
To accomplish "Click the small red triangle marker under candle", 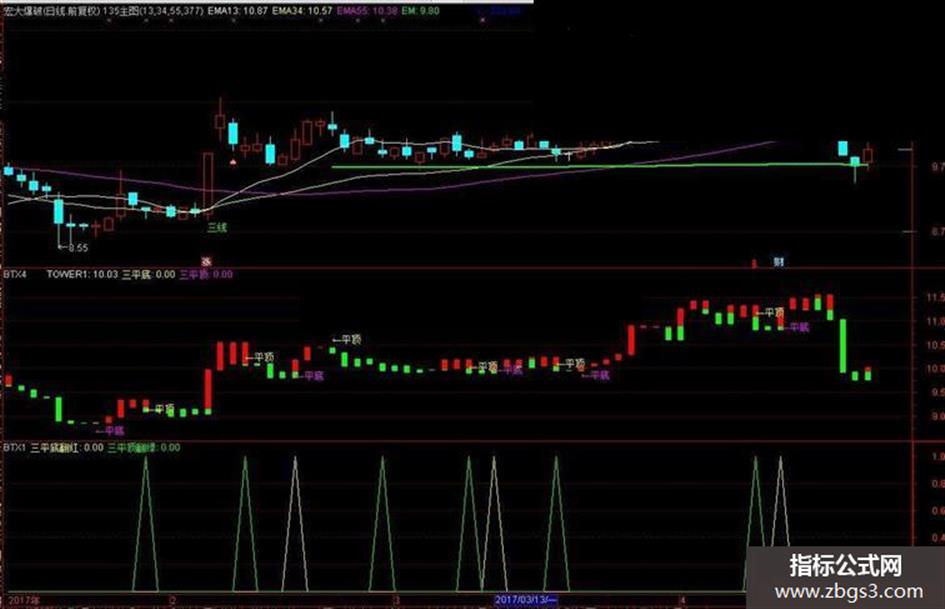I will tap(233, 162).
